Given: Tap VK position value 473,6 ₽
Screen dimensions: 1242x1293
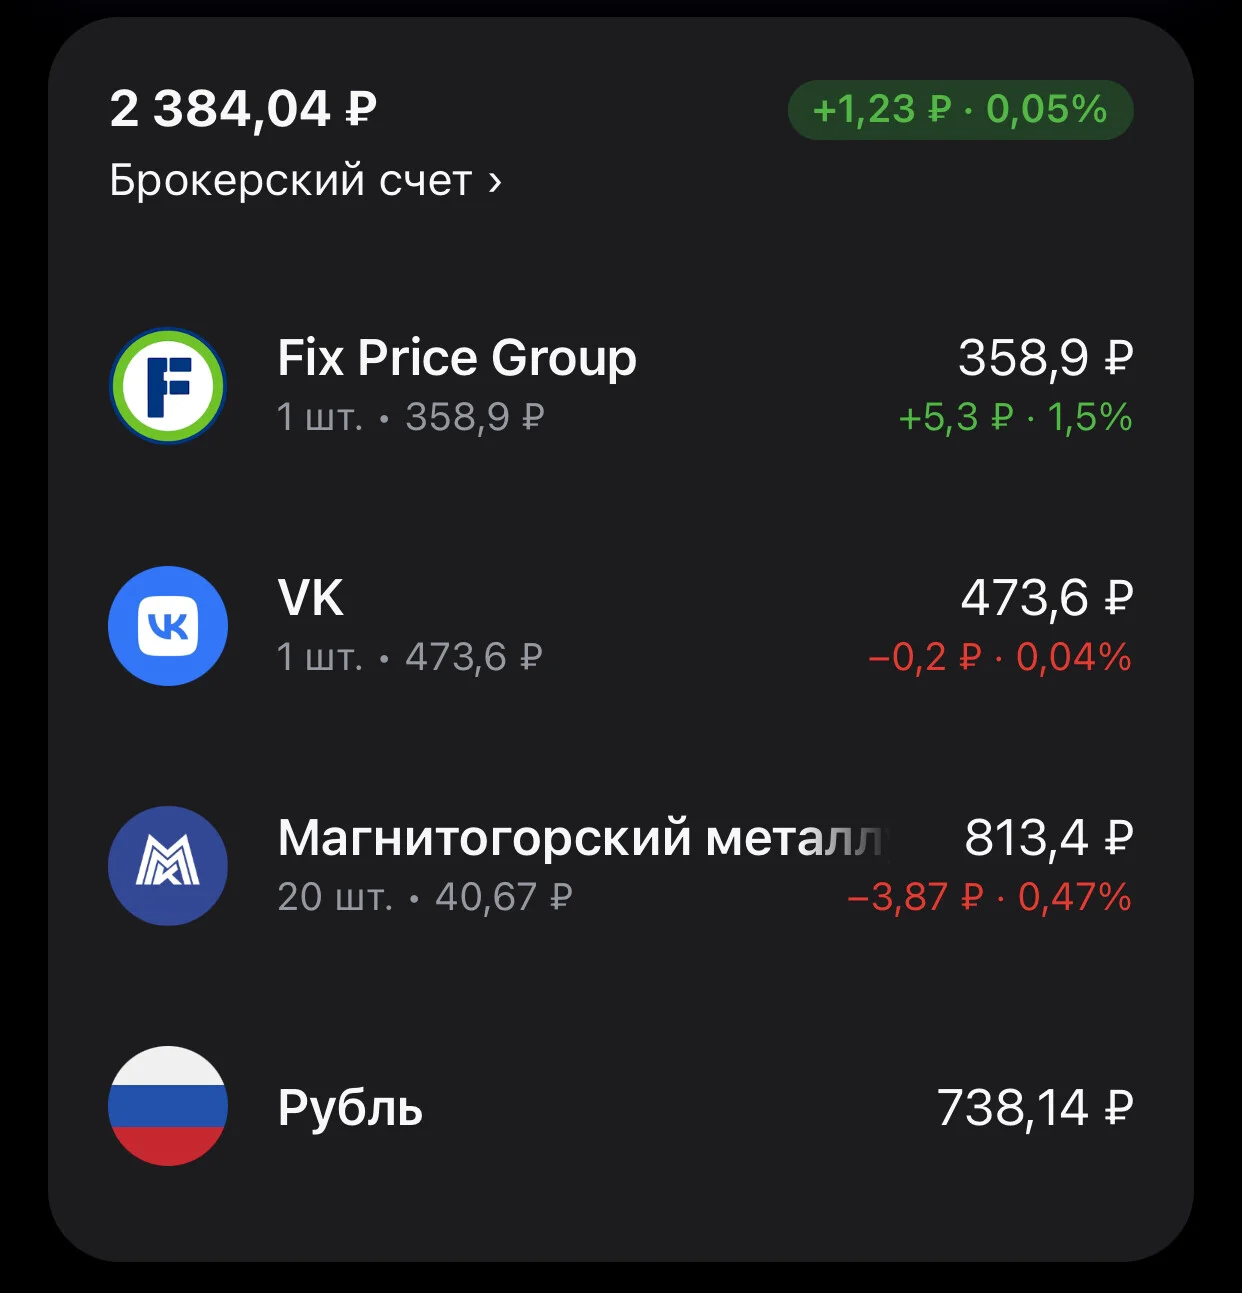Looking at the screenshot, I should tap(1047, 597).
